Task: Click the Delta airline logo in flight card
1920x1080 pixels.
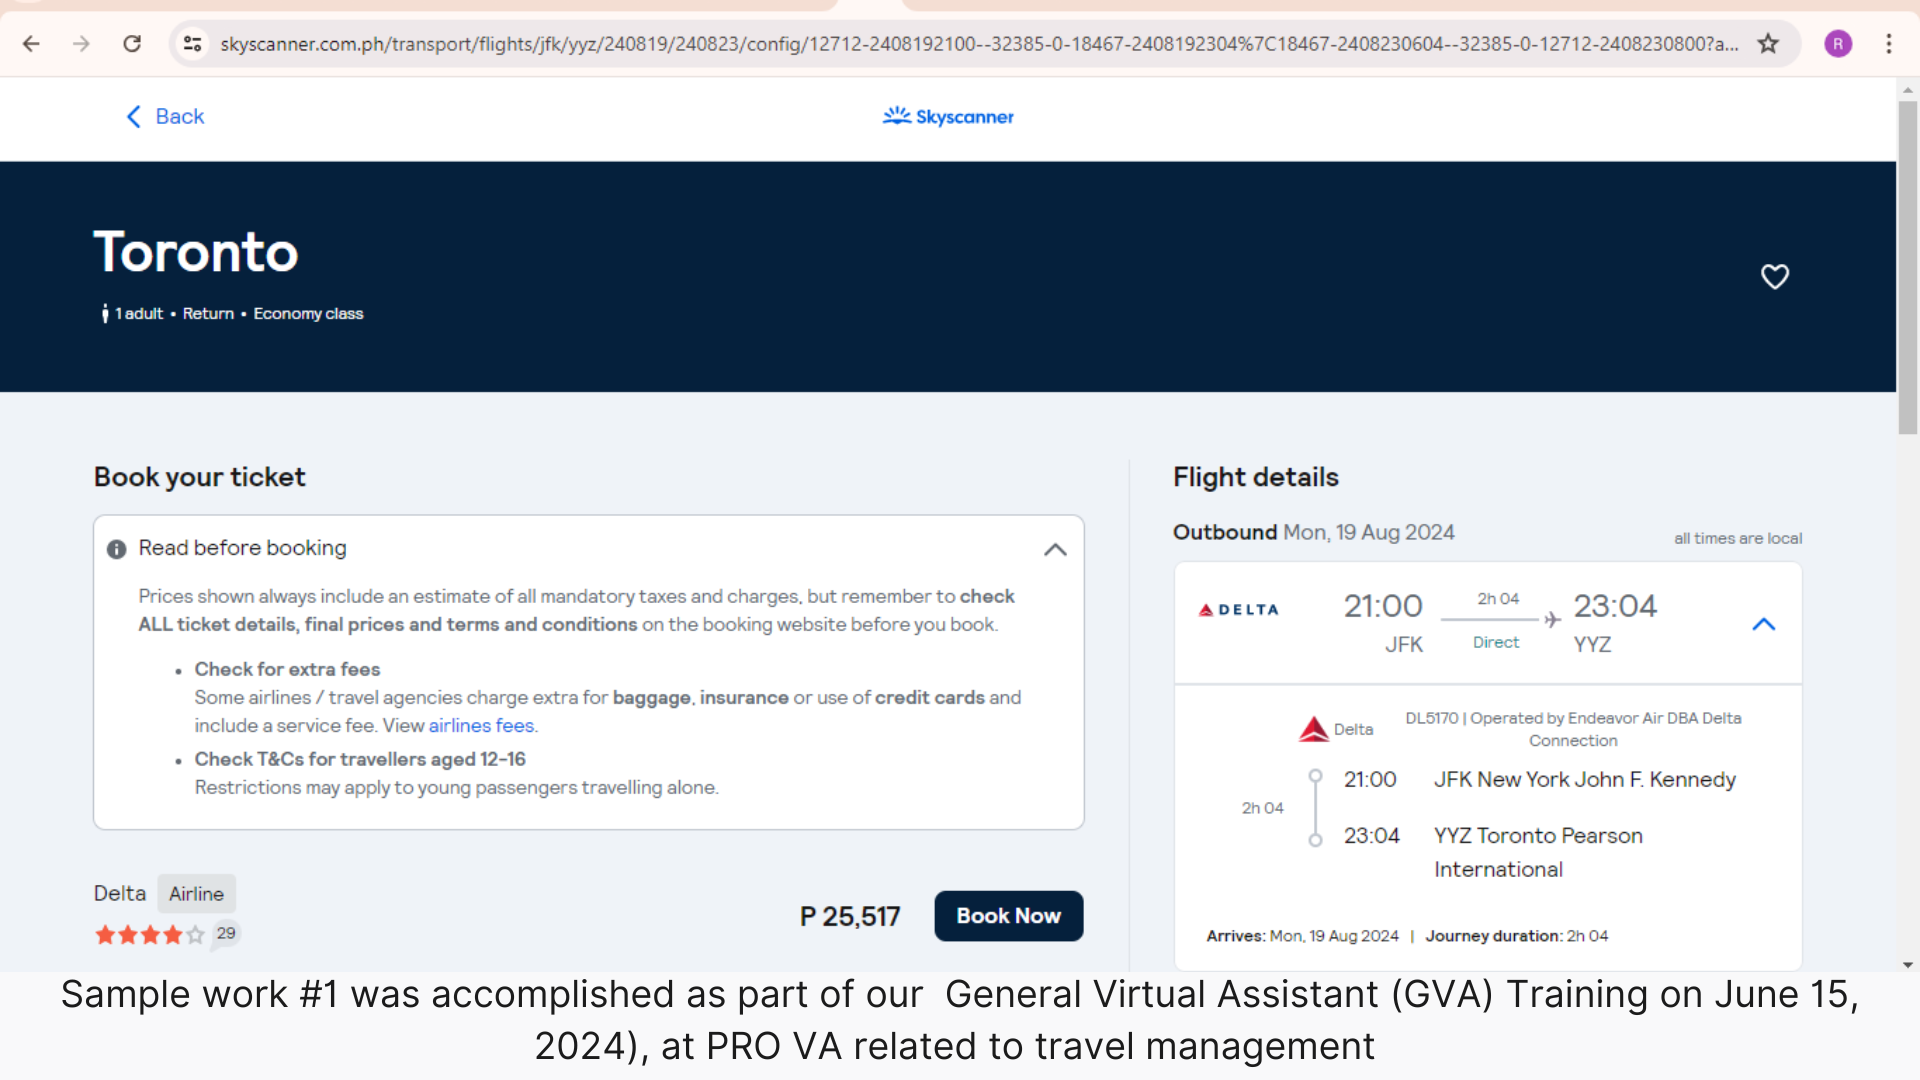Action: [x=1238, y=610]
